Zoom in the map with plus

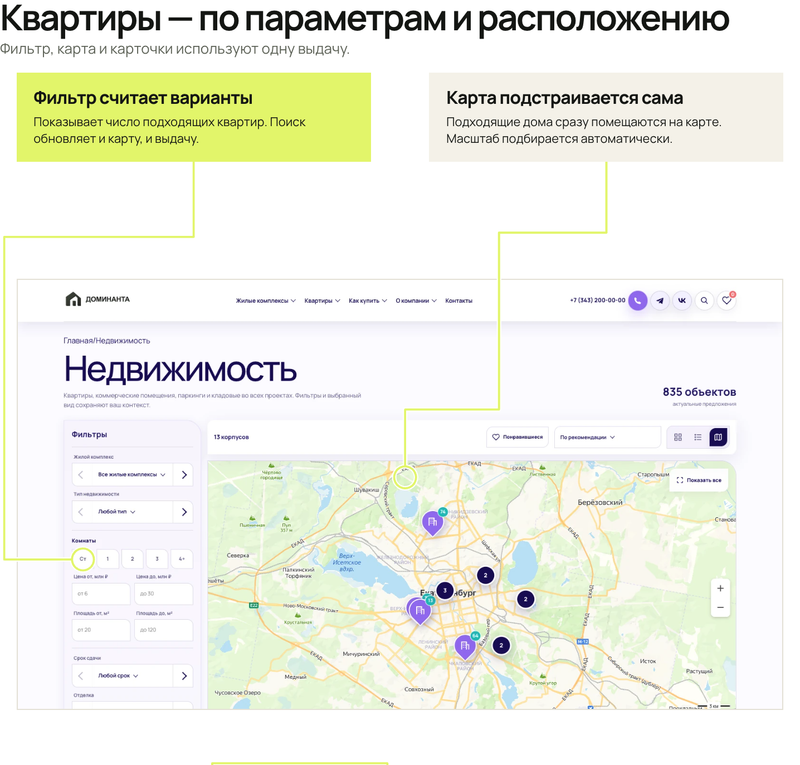coord(720,588)
